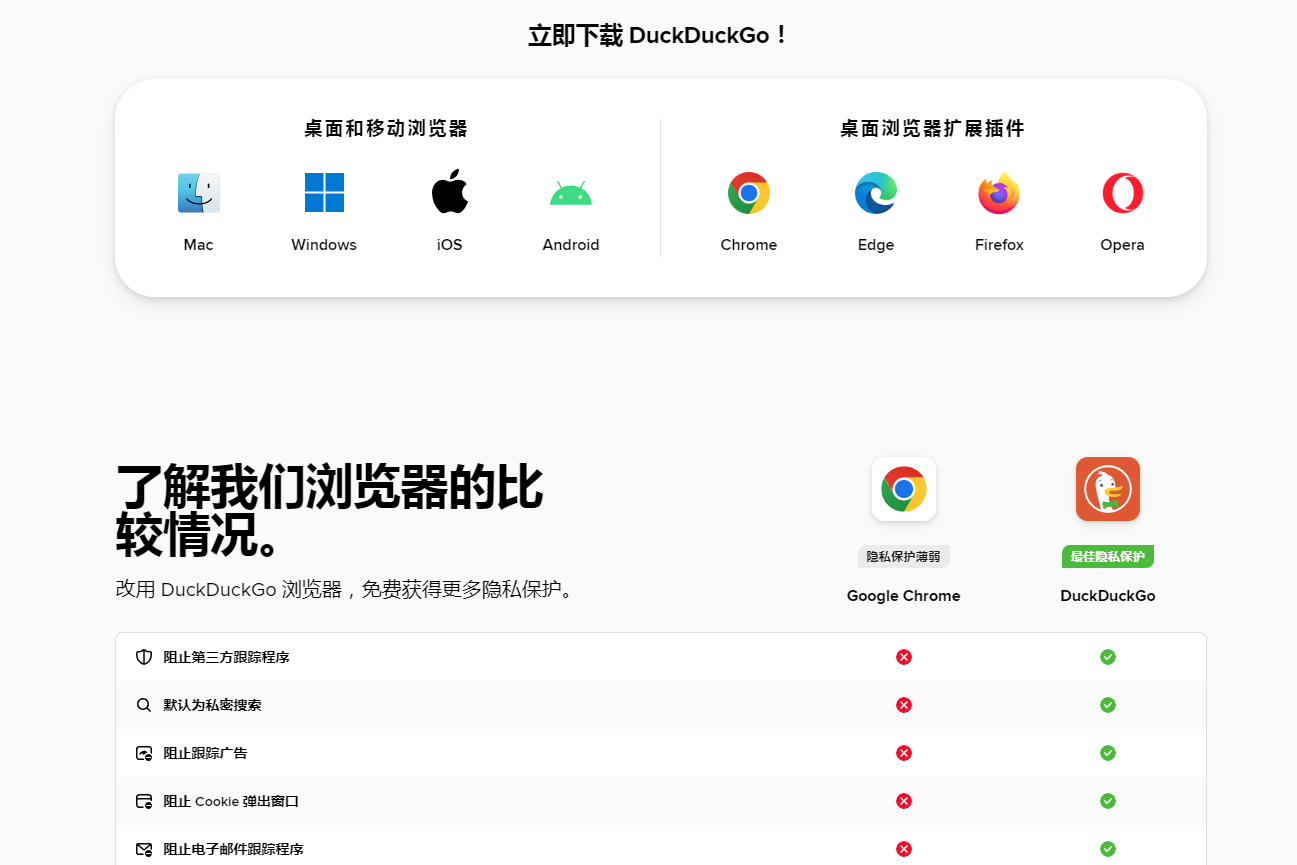Image resolution: width=1297 pixels, height=865 pixels.
Task: Click the DuckDuckGo duck logo in comparison header
Action: (1108, 489)
